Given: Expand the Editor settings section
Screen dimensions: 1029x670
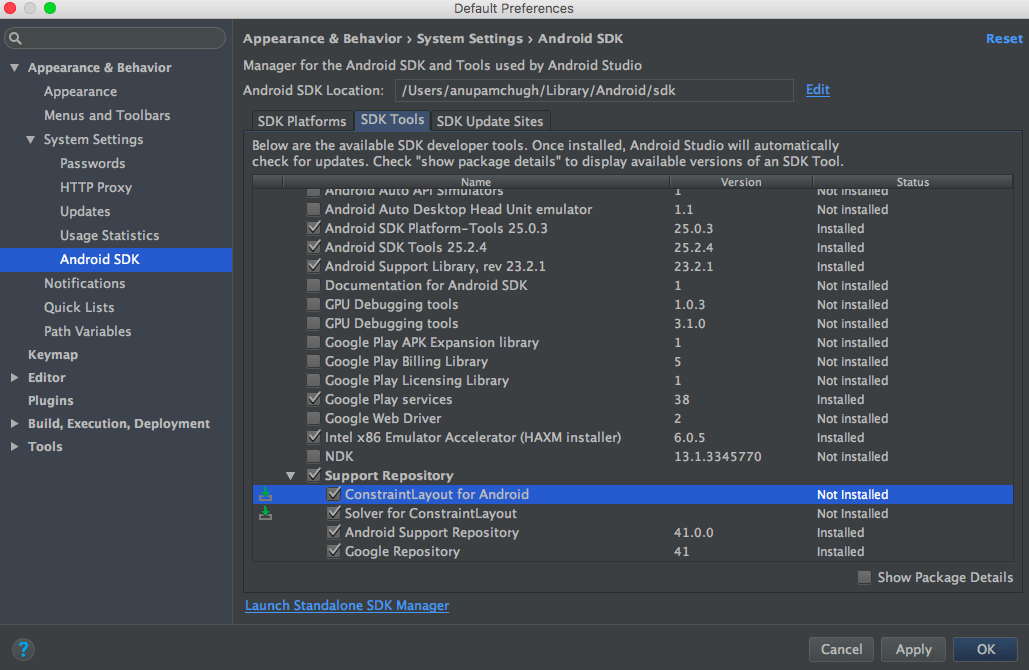Looking at the screenshot, I should coord(14,378).
